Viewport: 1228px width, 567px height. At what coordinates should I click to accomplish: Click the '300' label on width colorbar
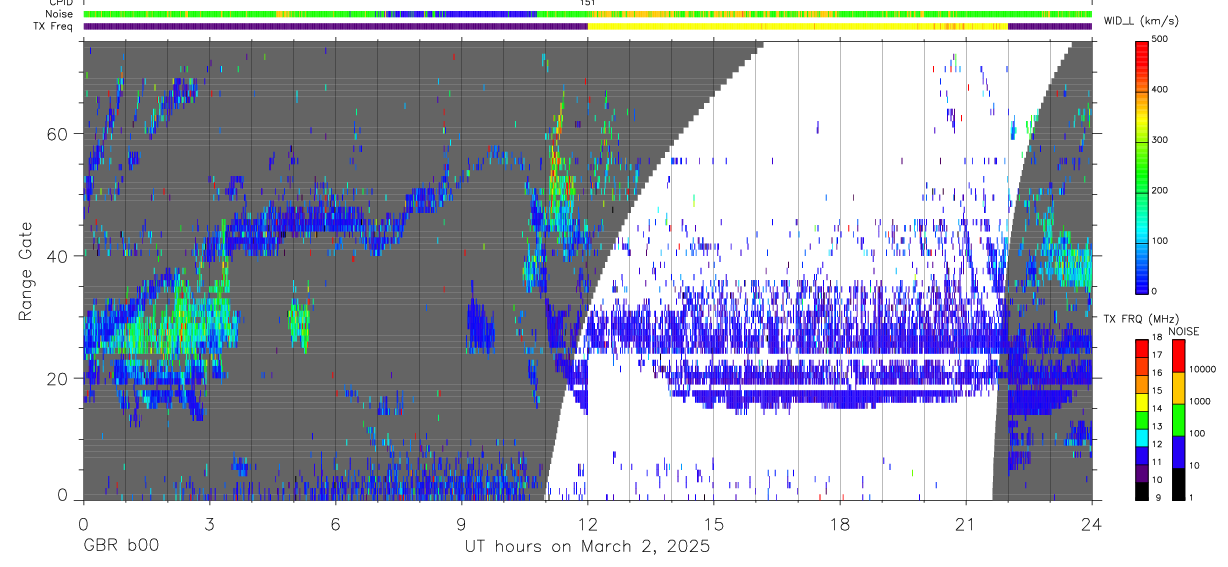(1161, 140)
